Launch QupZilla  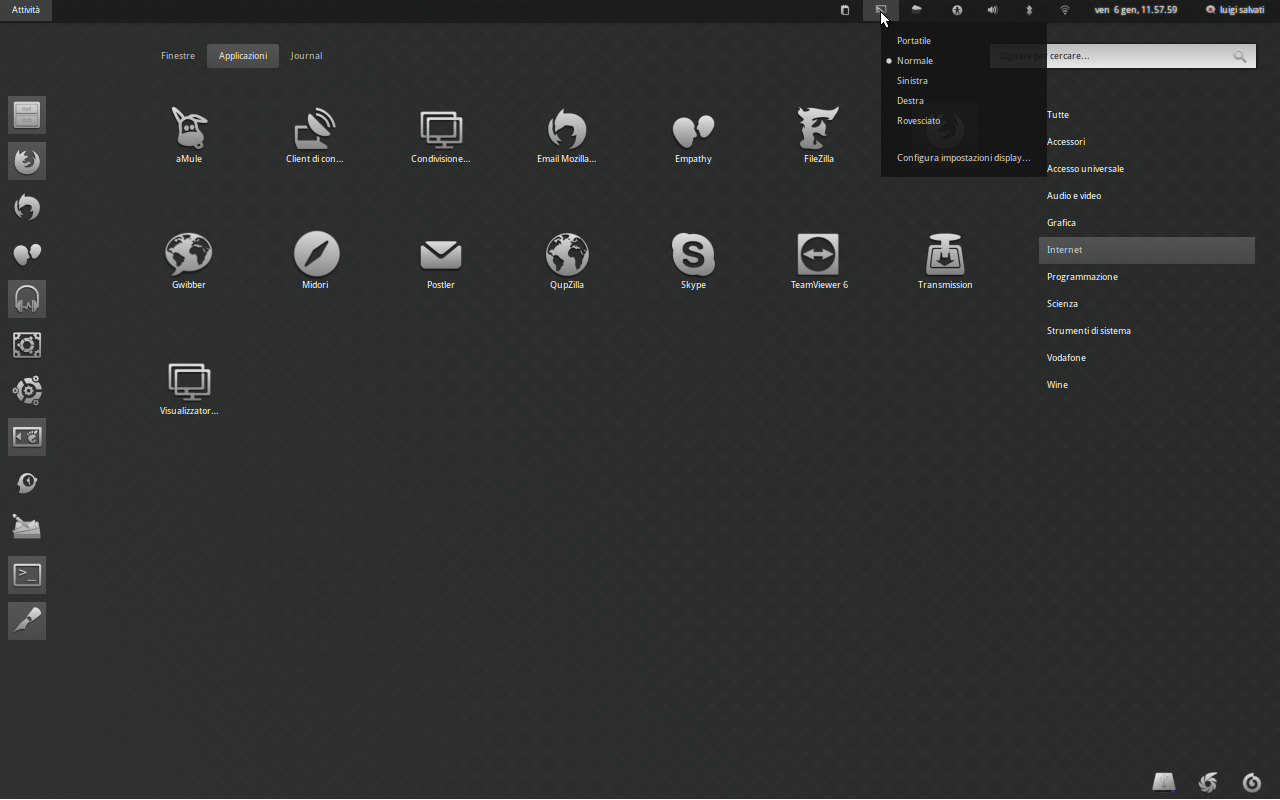pyautogui.click(x=567, y=261)
